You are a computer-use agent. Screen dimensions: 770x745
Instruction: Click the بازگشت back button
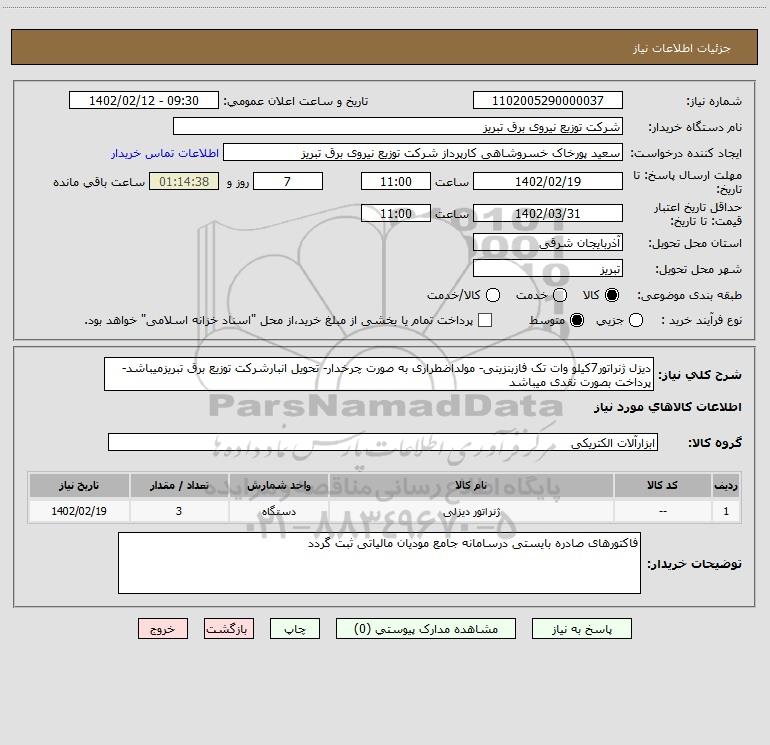(x=229, y=629)
